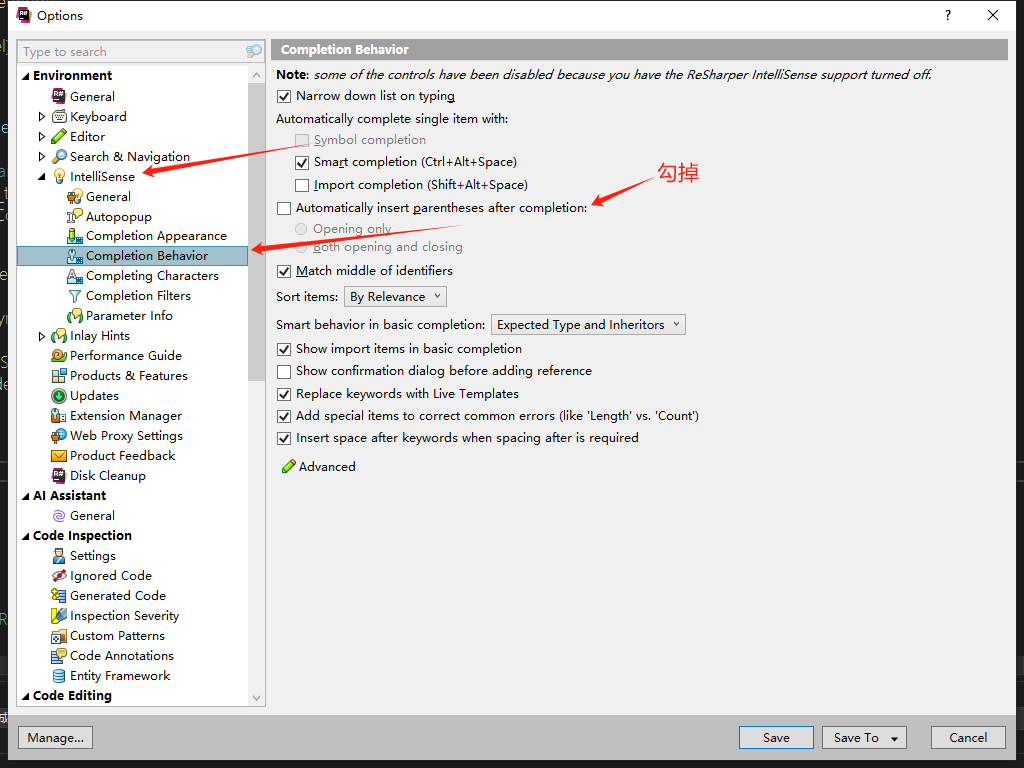The image size is (1024, 768).
Task: Enable Import completion (Shift+Alt+Space) checkbox
Action: [302, 185]
